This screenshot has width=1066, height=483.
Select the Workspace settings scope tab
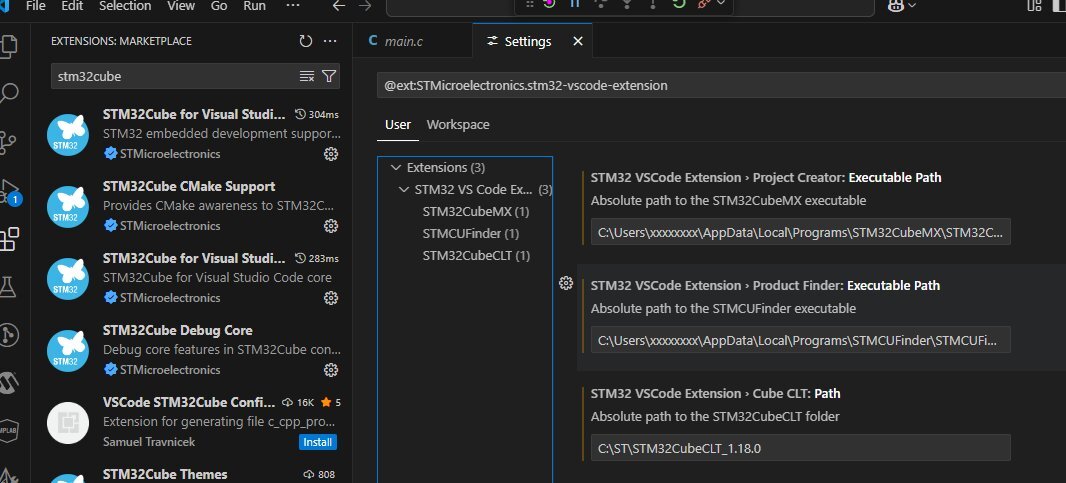coord(458,125)
